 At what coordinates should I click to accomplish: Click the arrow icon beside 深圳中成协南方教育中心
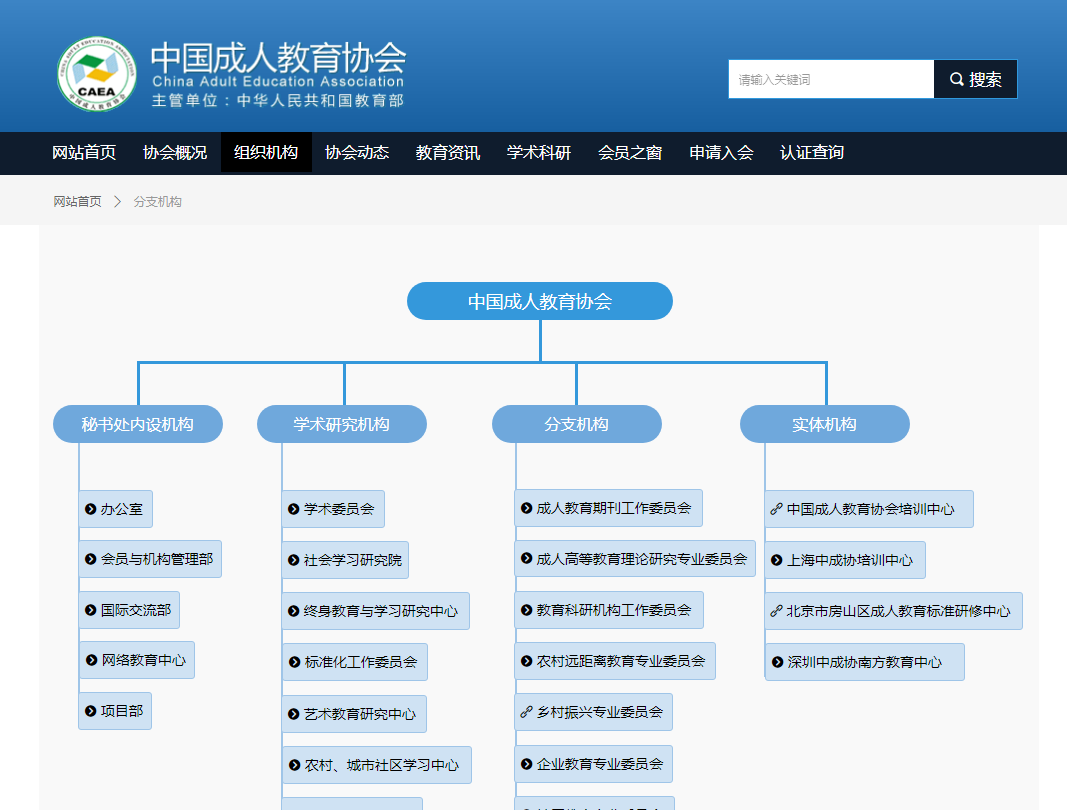(x=778, y=662)
